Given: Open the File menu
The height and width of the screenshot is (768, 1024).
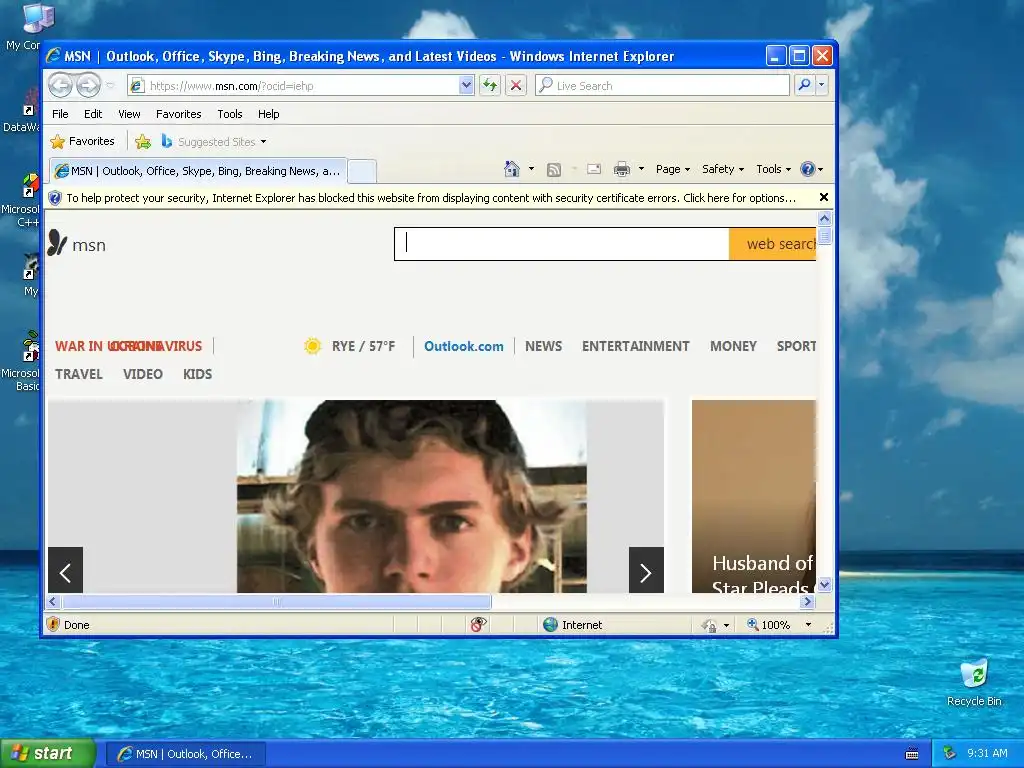Looking at the screenshot, I should pos(60,114).
